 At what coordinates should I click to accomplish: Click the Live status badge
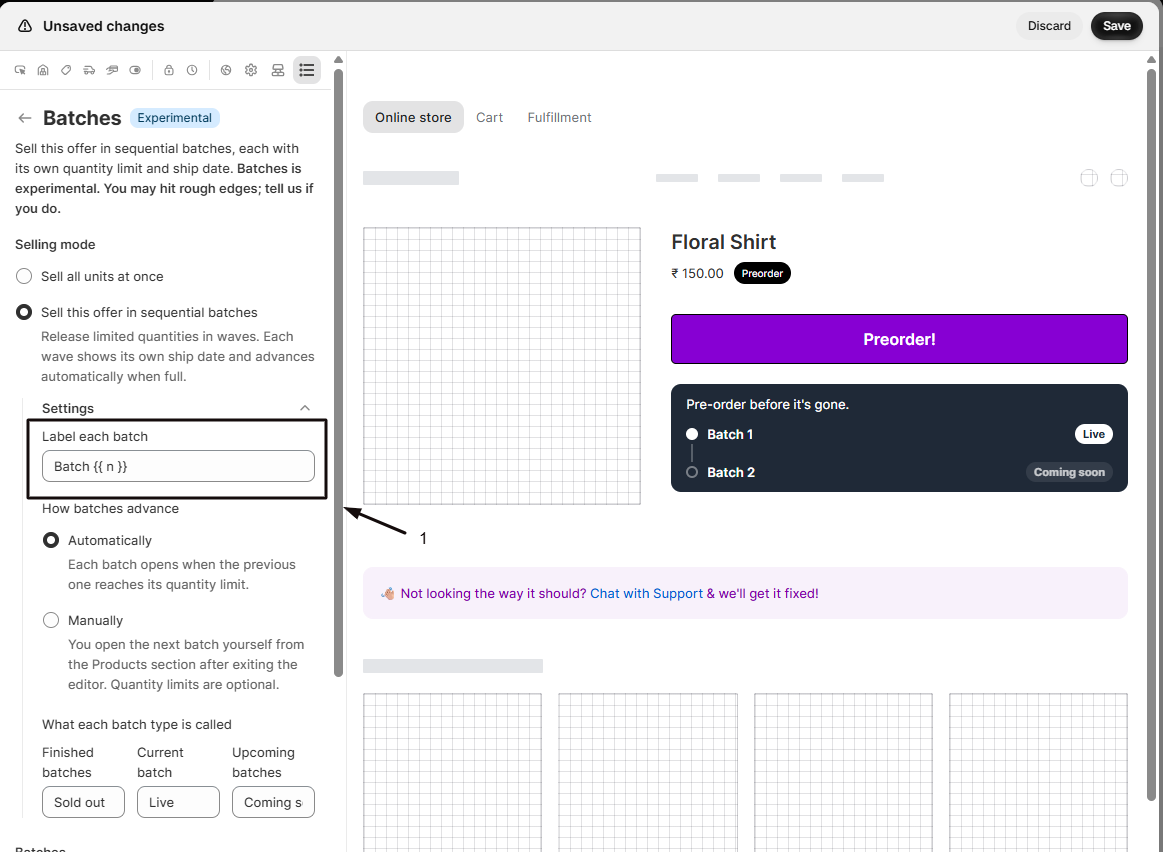[x=1093, y=435]
